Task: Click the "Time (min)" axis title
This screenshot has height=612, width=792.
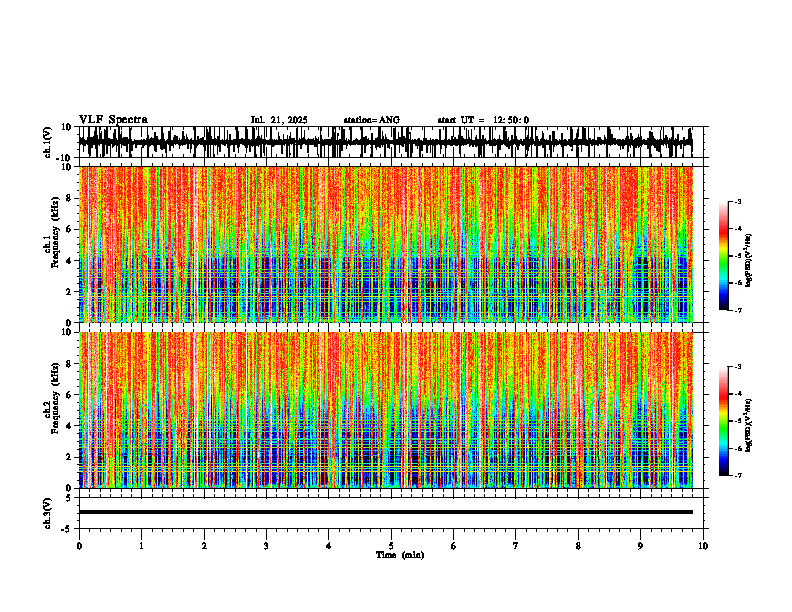Action: tap(400, 555)
